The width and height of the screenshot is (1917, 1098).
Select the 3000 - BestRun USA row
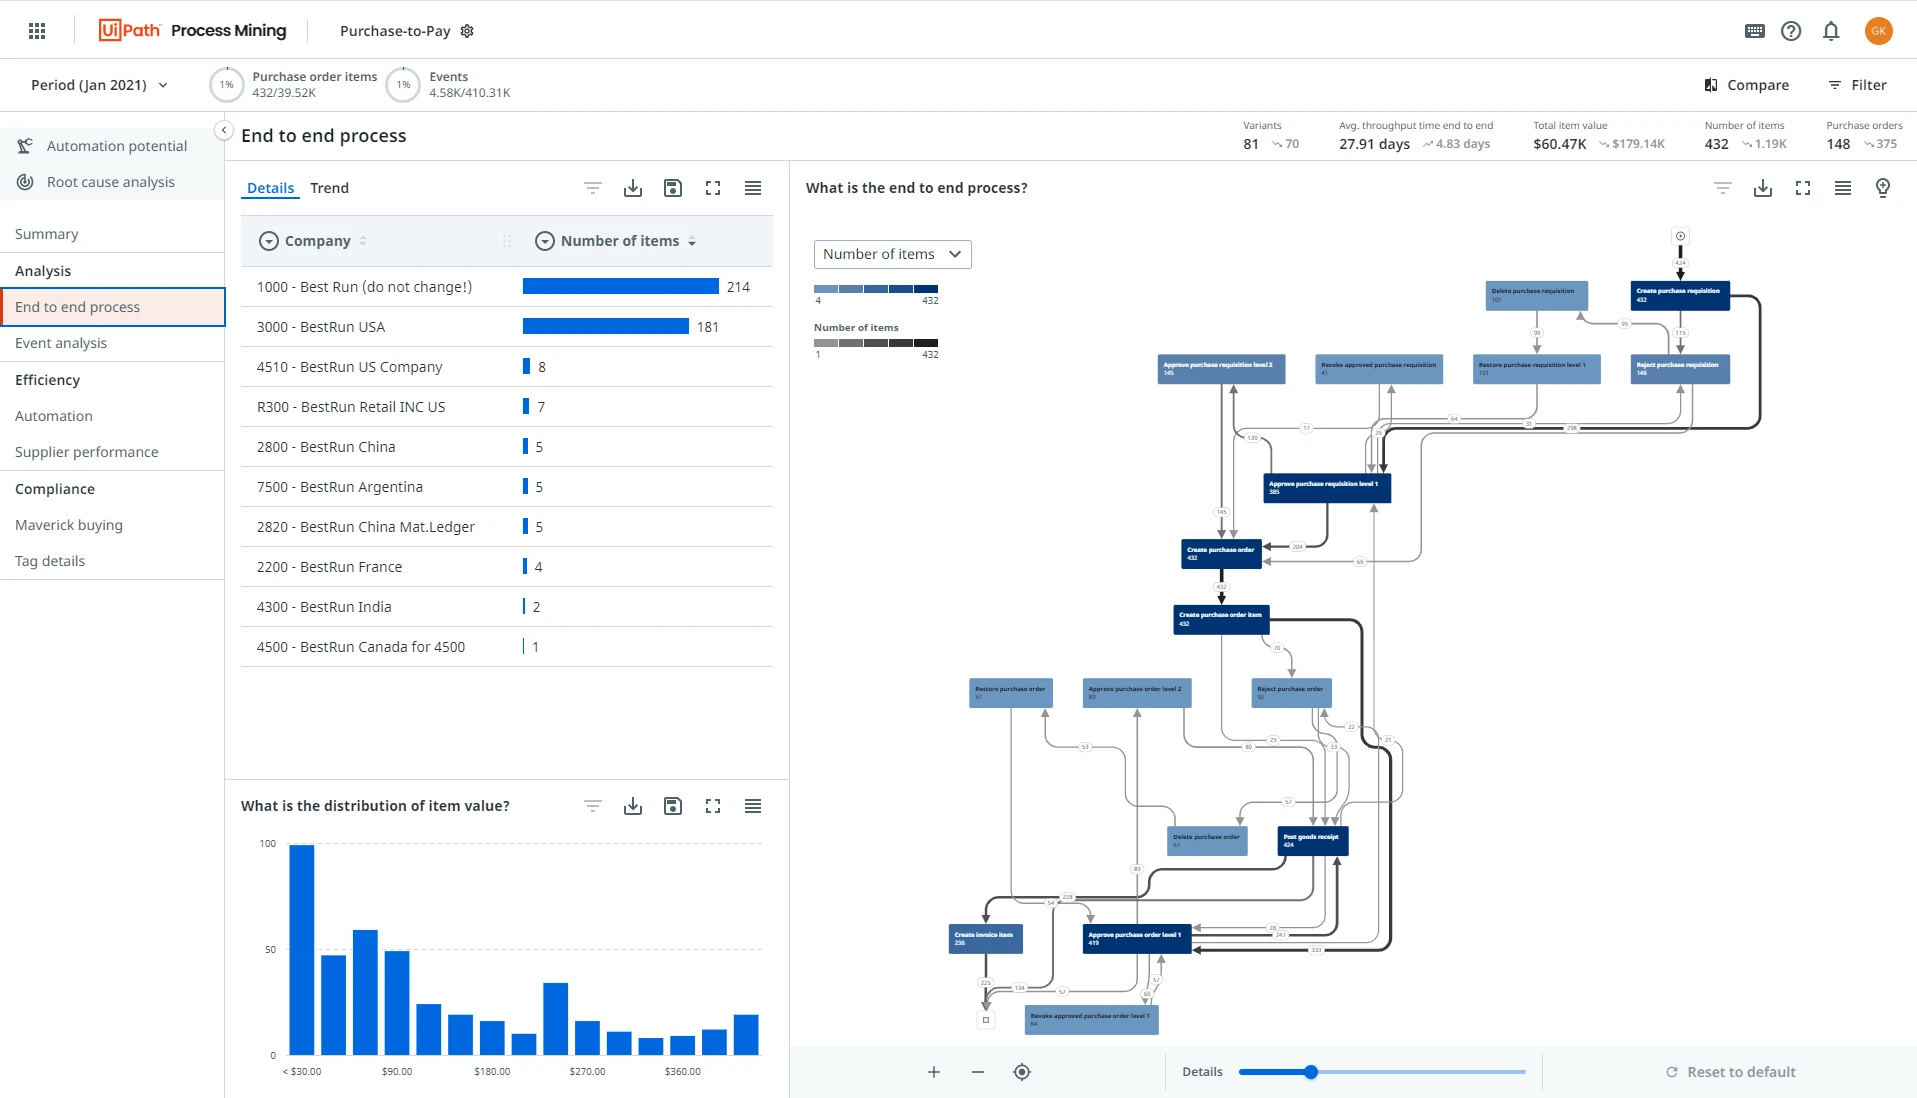click(x=507, y=327)
